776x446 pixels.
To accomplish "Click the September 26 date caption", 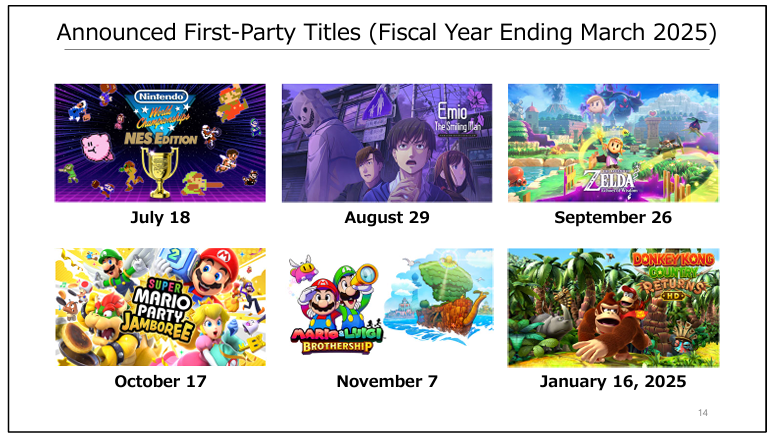I will 613,217.
